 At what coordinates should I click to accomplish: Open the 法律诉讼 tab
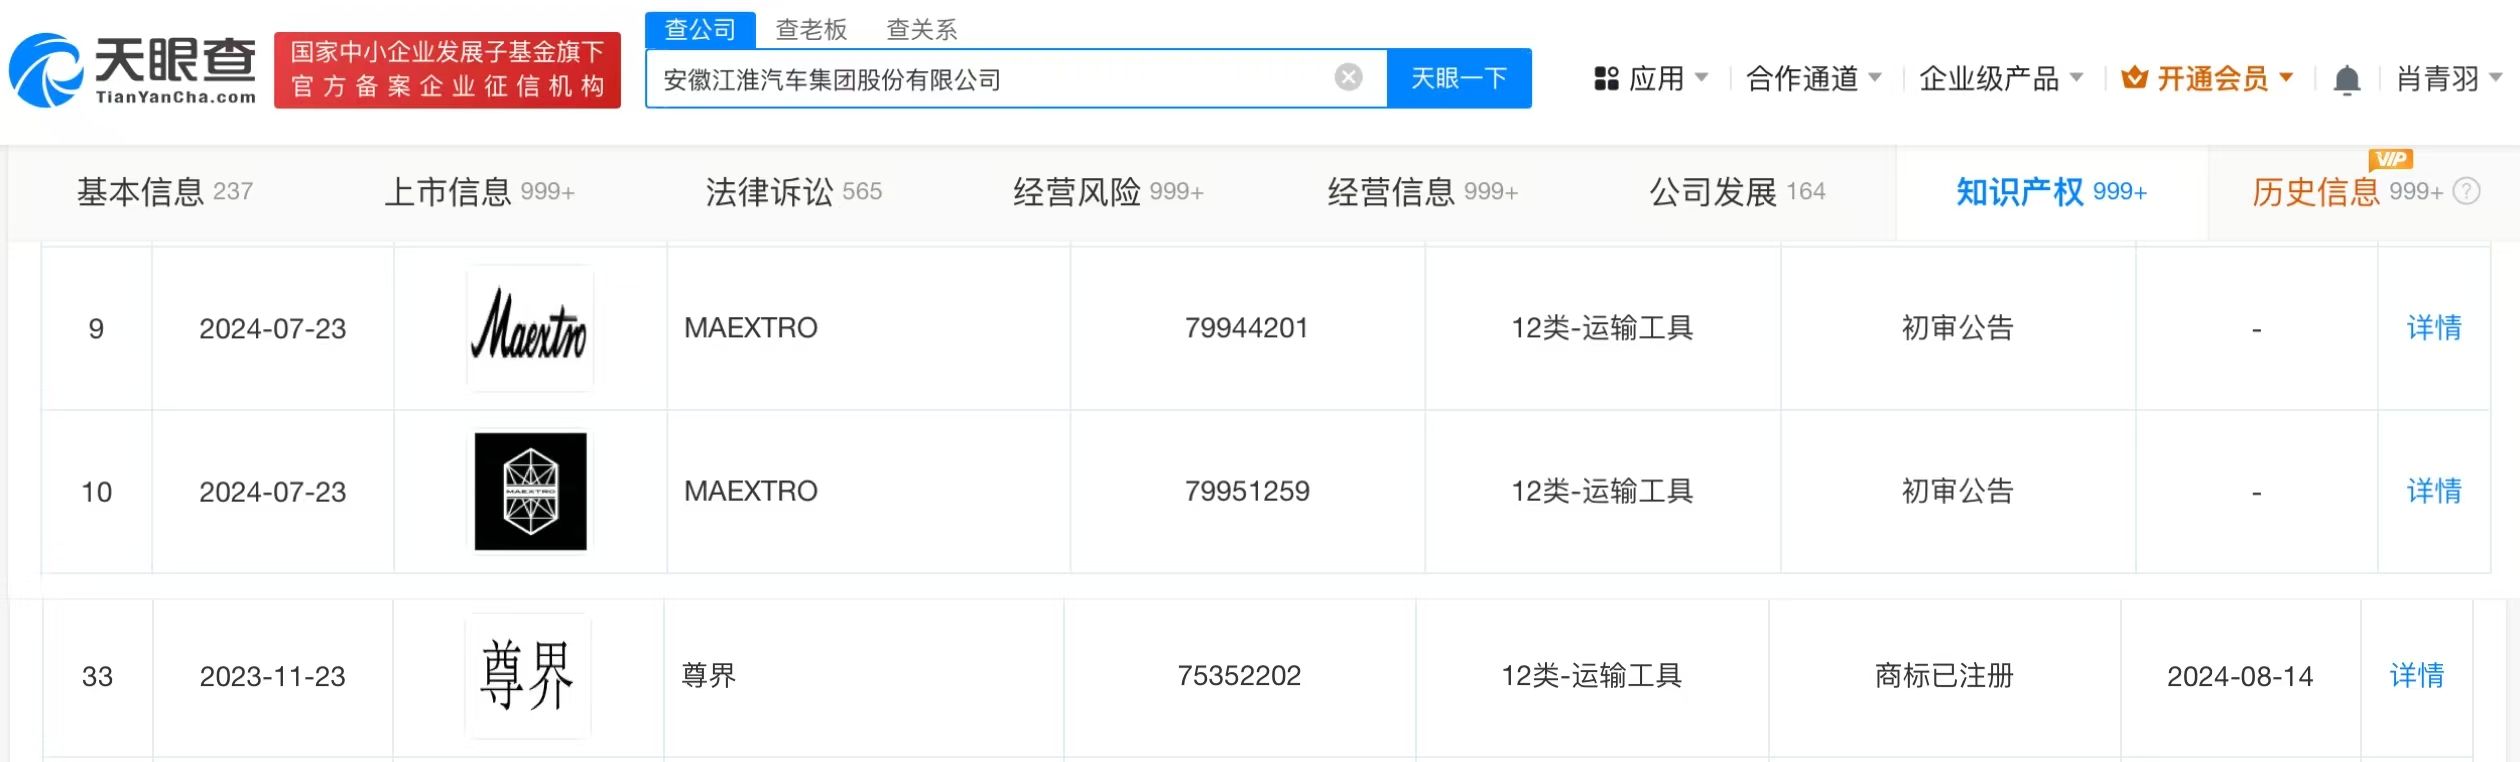(794, 192)
